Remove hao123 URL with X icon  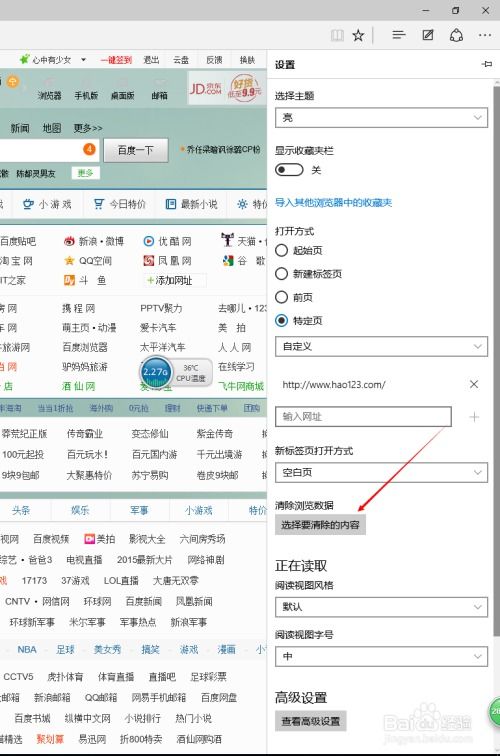pos(474,384)
